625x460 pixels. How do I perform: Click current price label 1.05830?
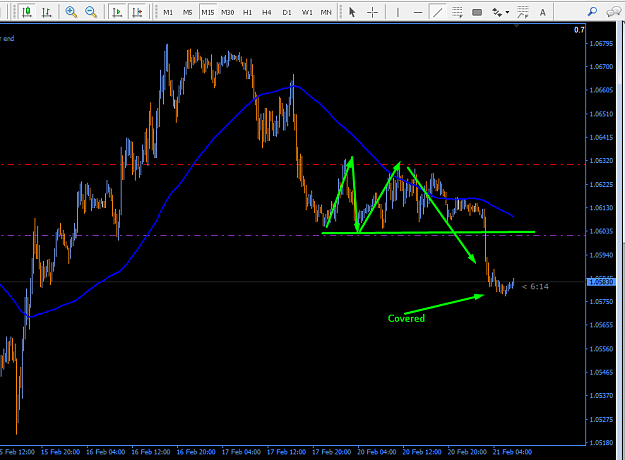pyautogui.click(x=601, y=282)
